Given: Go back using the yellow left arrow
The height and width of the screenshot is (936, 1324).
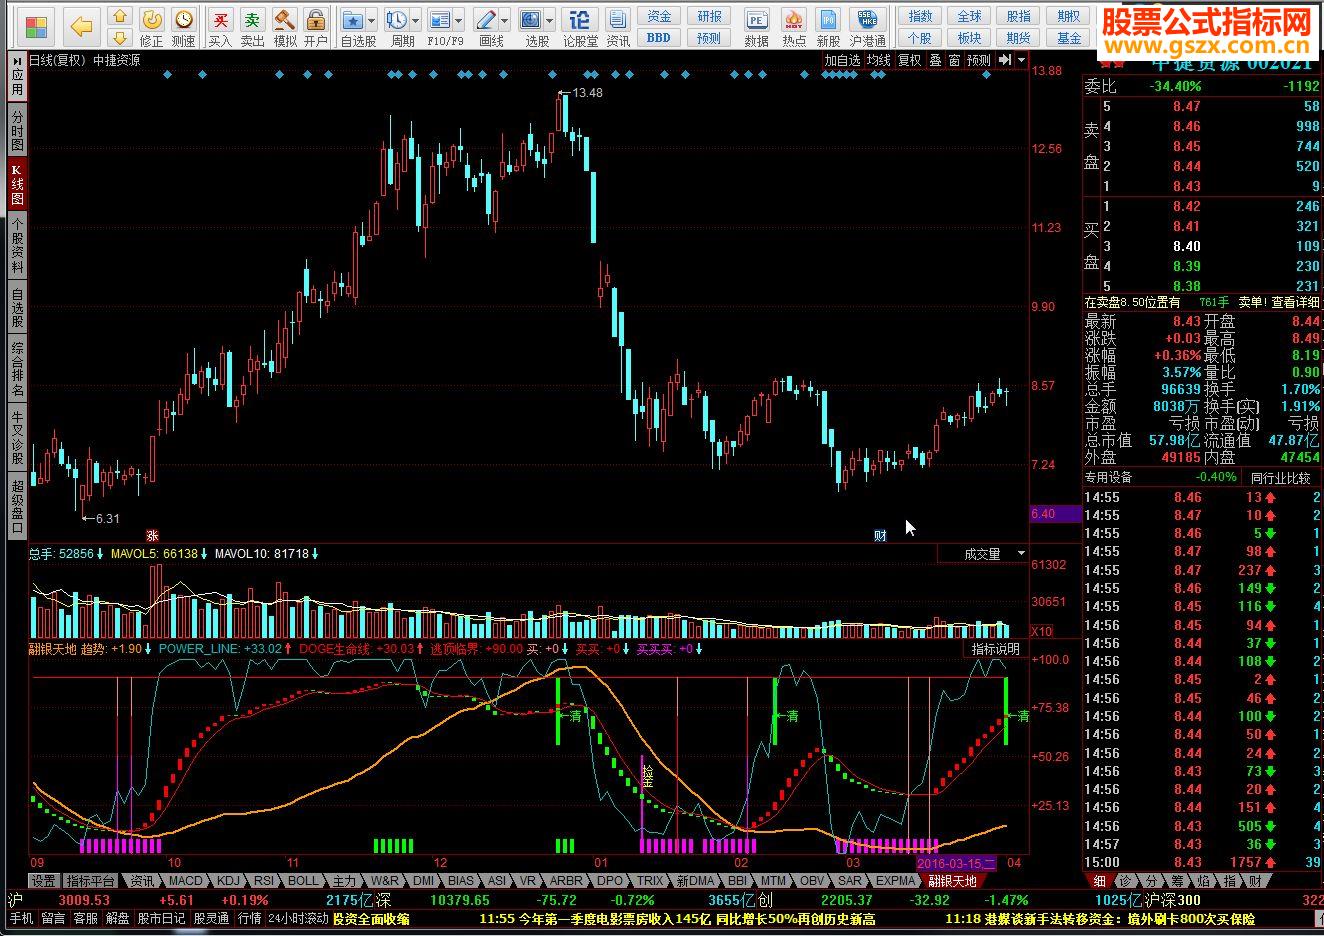Looking at the screenshot, I should coord(82,26).
